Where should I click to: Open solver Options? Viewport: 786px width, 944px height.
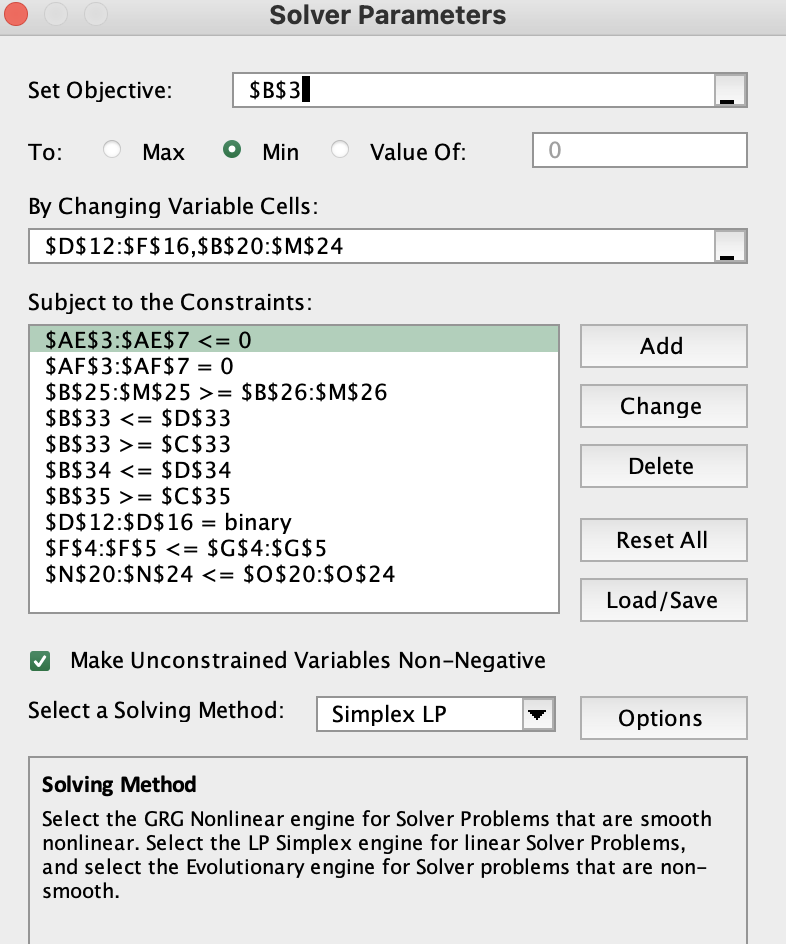(662, 718)
